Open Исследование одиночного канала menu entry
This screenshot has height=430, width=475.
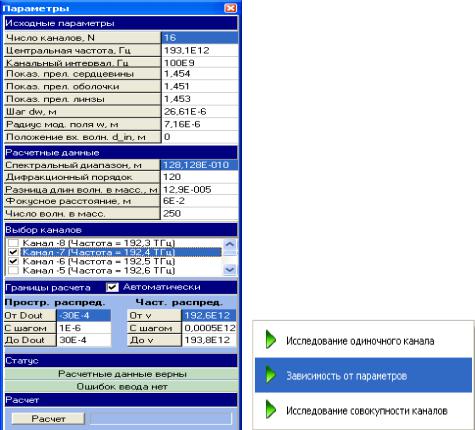pyautogui.click(x=363, y=340)
